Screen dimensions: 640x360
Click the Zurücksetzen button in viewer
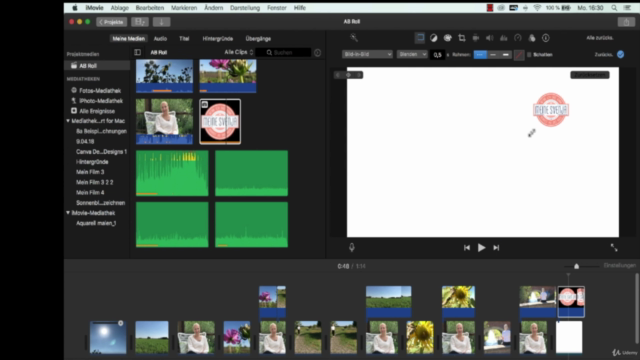click(590, 75)
